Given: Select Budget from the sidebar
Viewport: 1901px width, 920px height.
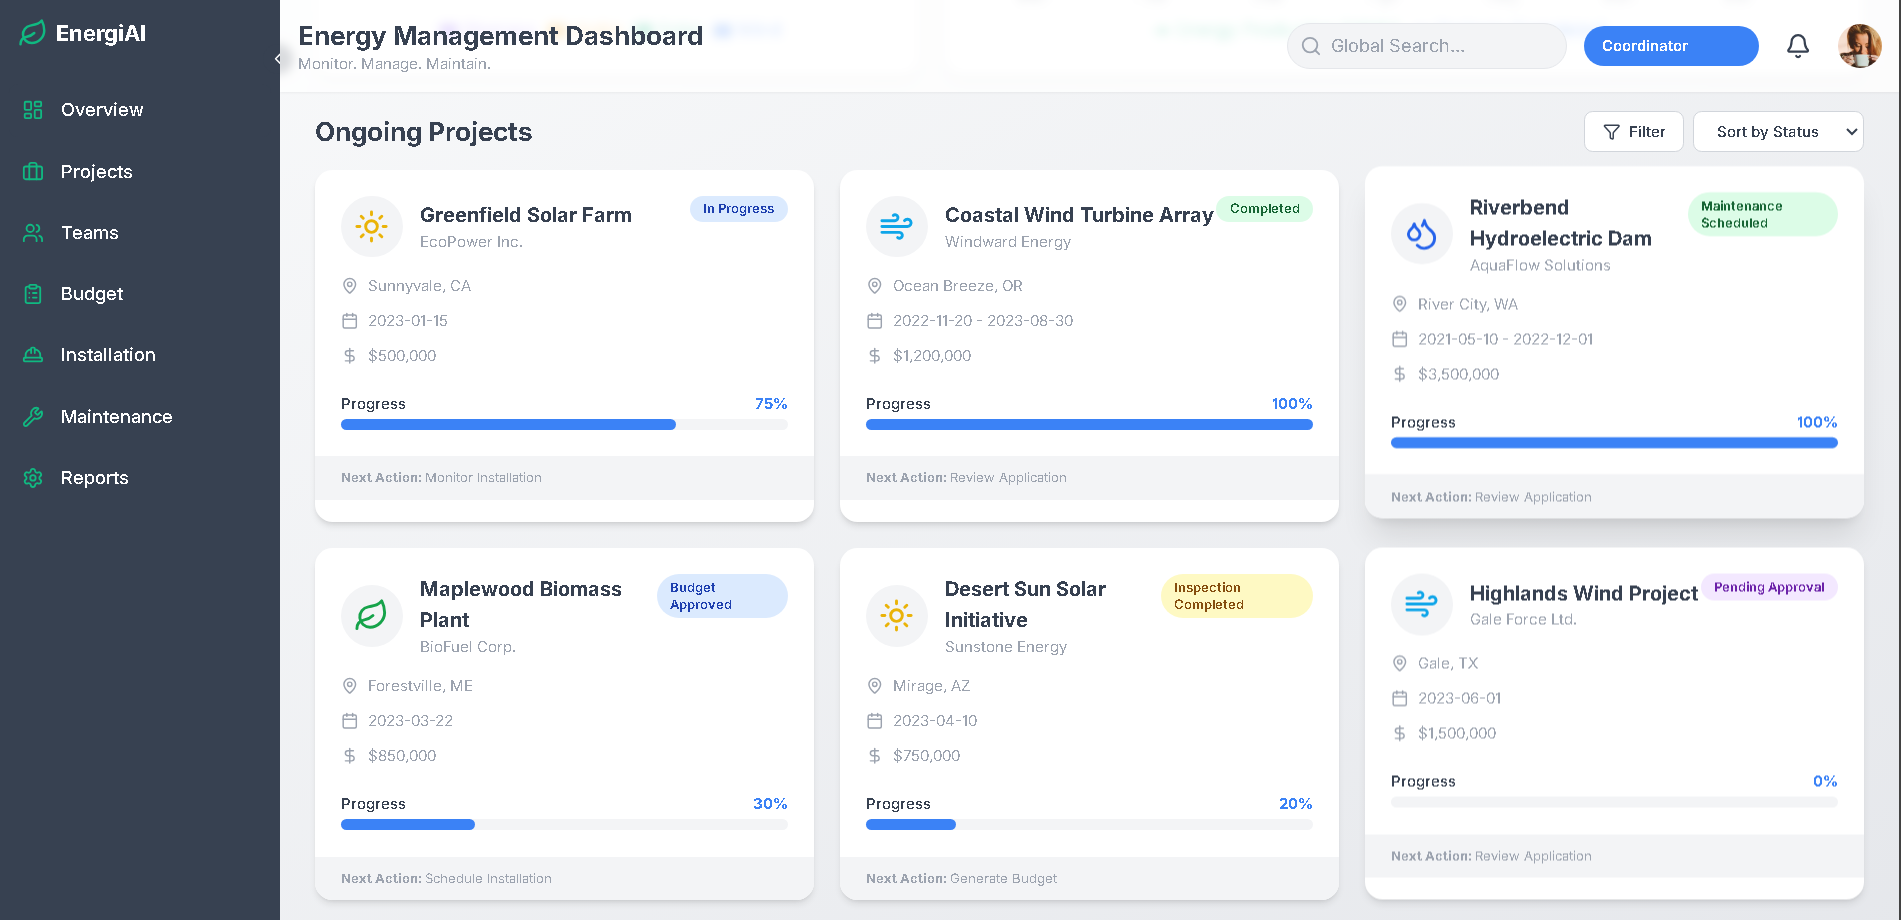Looking at the screenshot, I should (91, 294).
